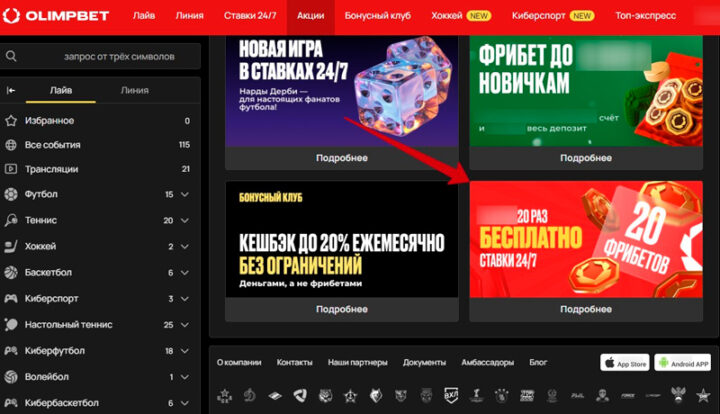Viewport: 720px width, 414px height.
Task: Click the globe icon for Все события
Action: pos(11,145)
